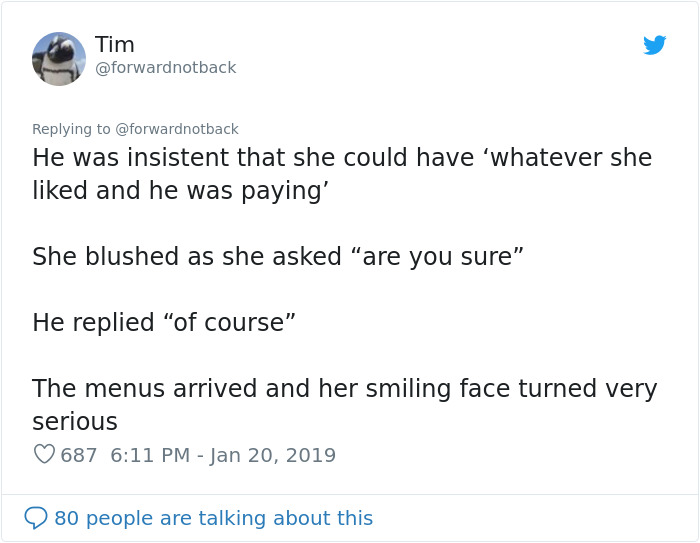This screenshot has width=700, height=543.
Task: Click the gray "Replying to" label
Action: pyautogui.click(x=72, y=129)
